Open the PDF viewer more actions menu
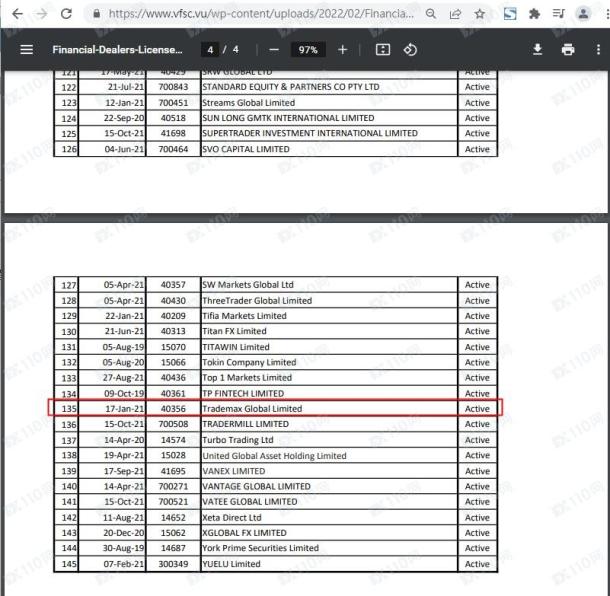Viewport: 610px width, 596px height. pos(598,50)
